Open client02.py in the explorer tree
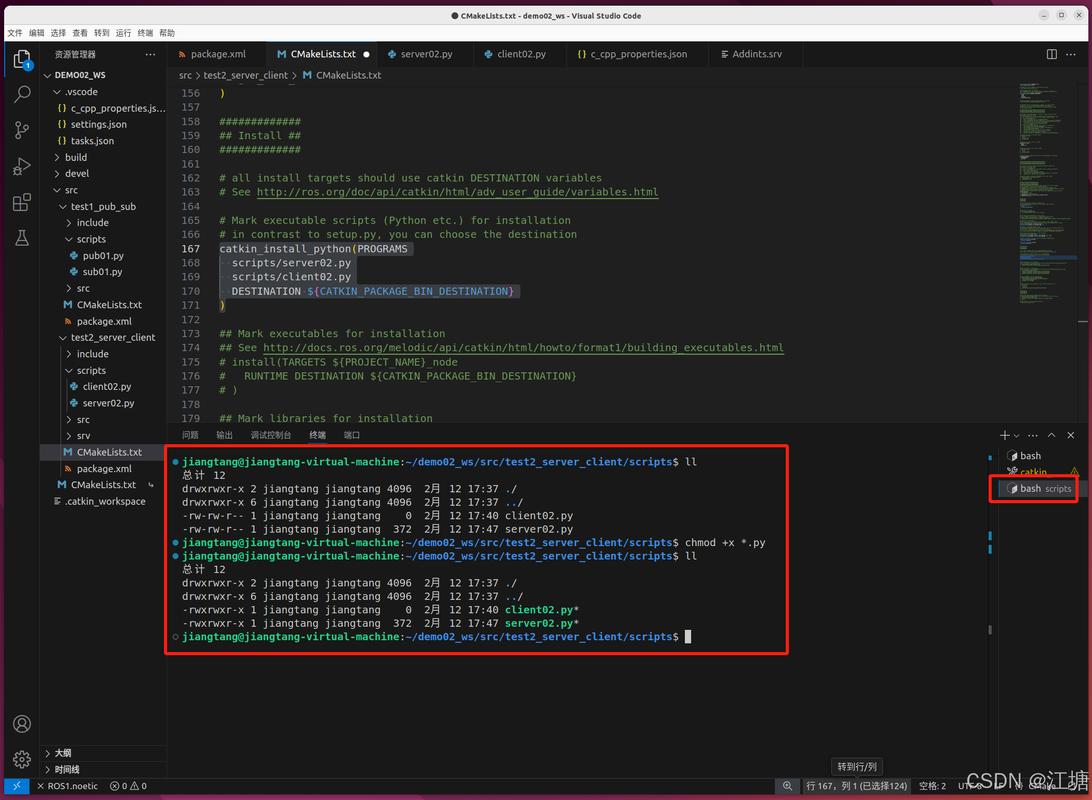This screenshot has height=800, width=1092. [103, 386]
